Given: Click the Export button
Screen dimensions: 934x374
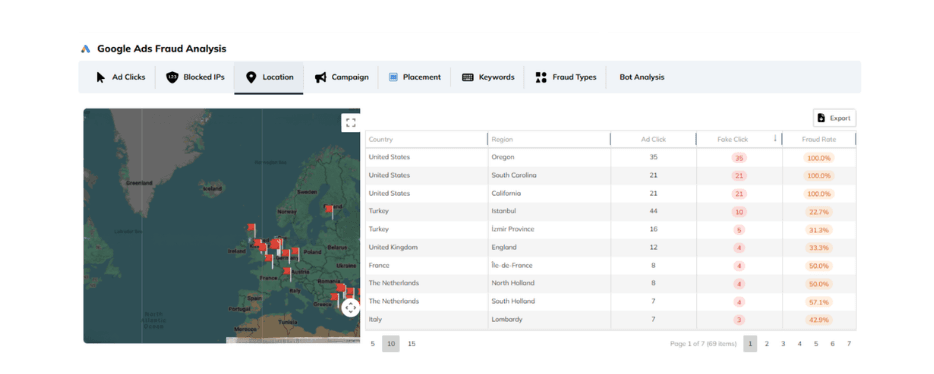Looking at the screenshot, I should [x=835, y=118].
